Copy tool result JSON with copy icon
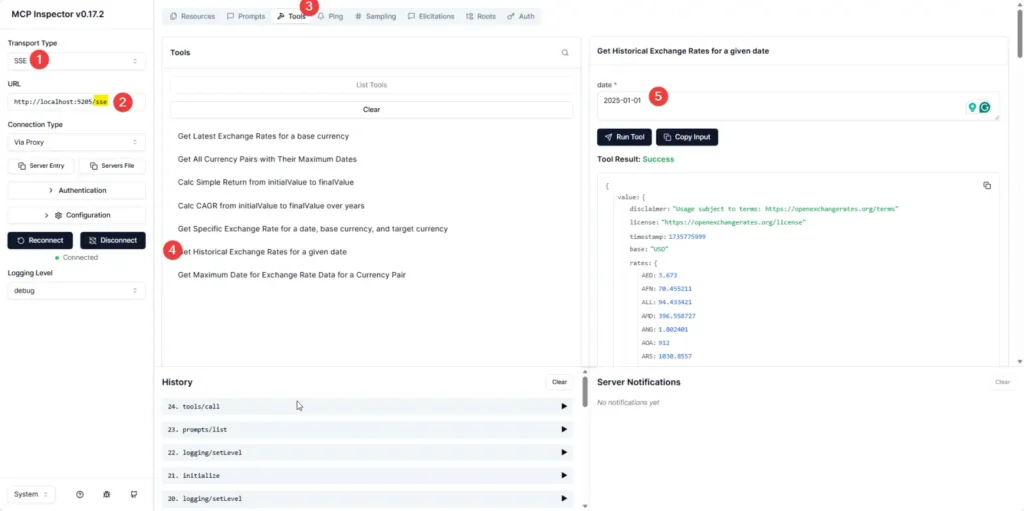The width and height of the screenshot is (1024, 511). coord(986,185)
